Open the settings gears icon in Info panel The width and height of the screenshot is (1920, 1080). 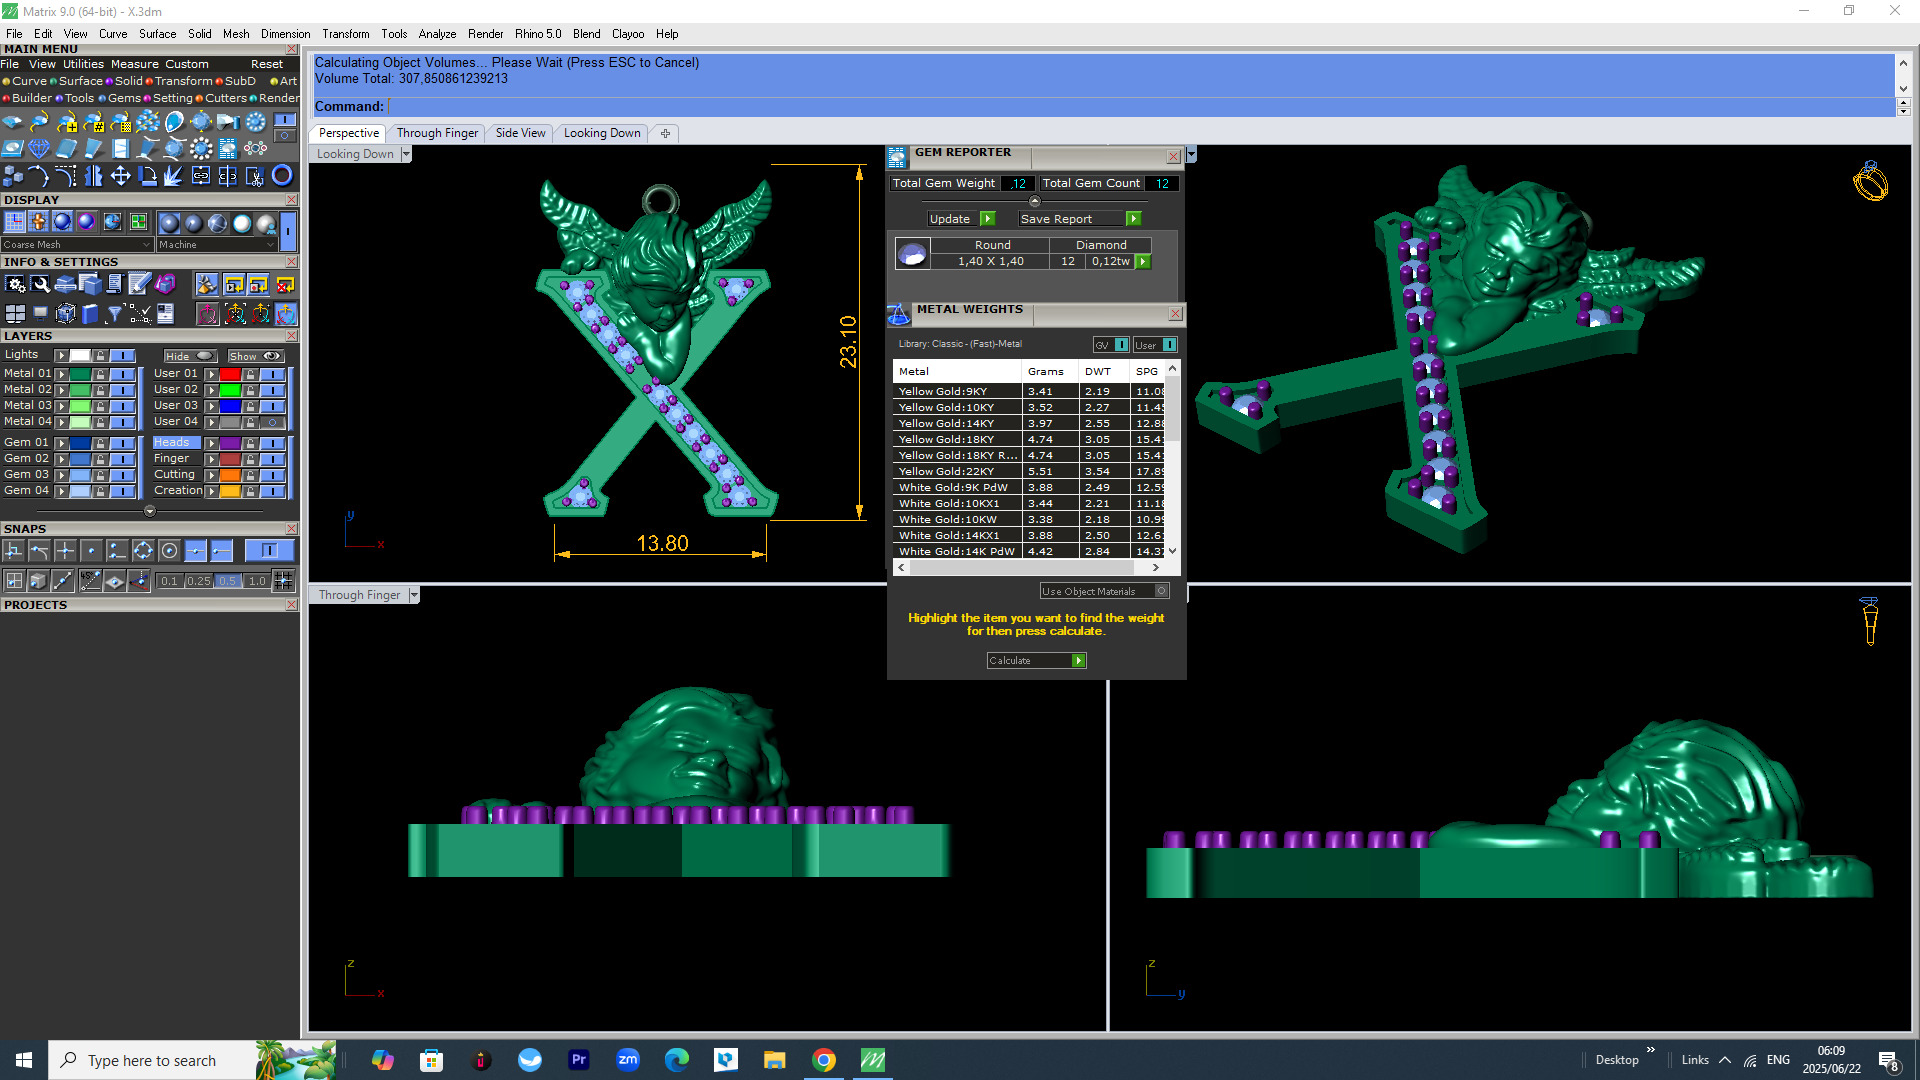(x=15, y=285)
